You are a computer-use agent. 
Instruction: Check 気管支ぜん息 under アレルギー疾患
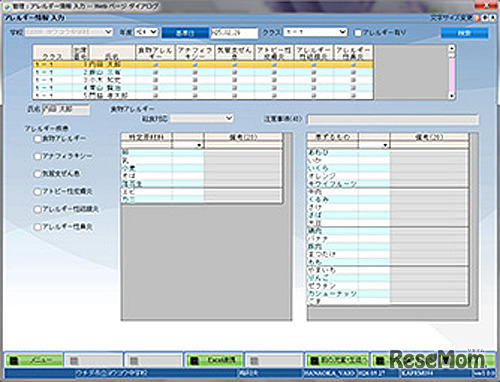(37, 174)
